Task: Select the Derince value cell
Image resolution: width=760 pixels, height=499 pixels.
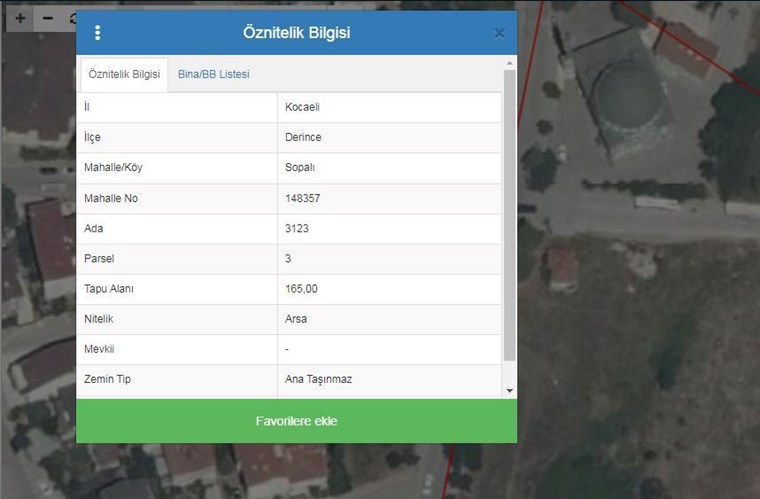Action: pos(389,138)
